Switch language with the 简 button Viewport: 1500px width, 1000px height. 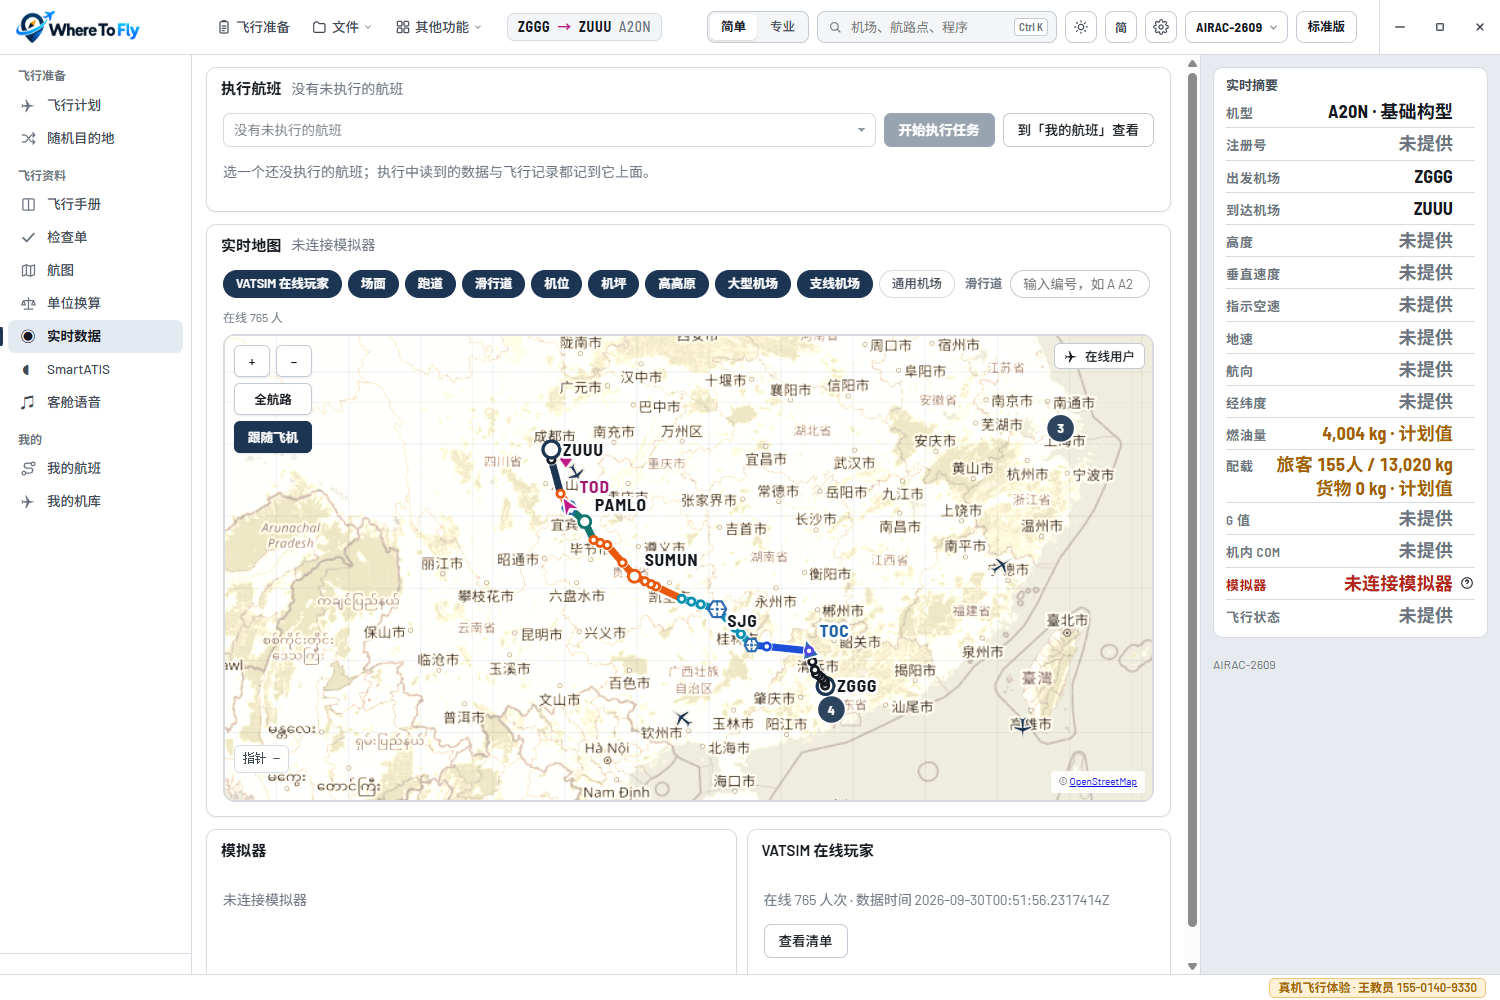pyautogui.click(x=1121, y=27)
